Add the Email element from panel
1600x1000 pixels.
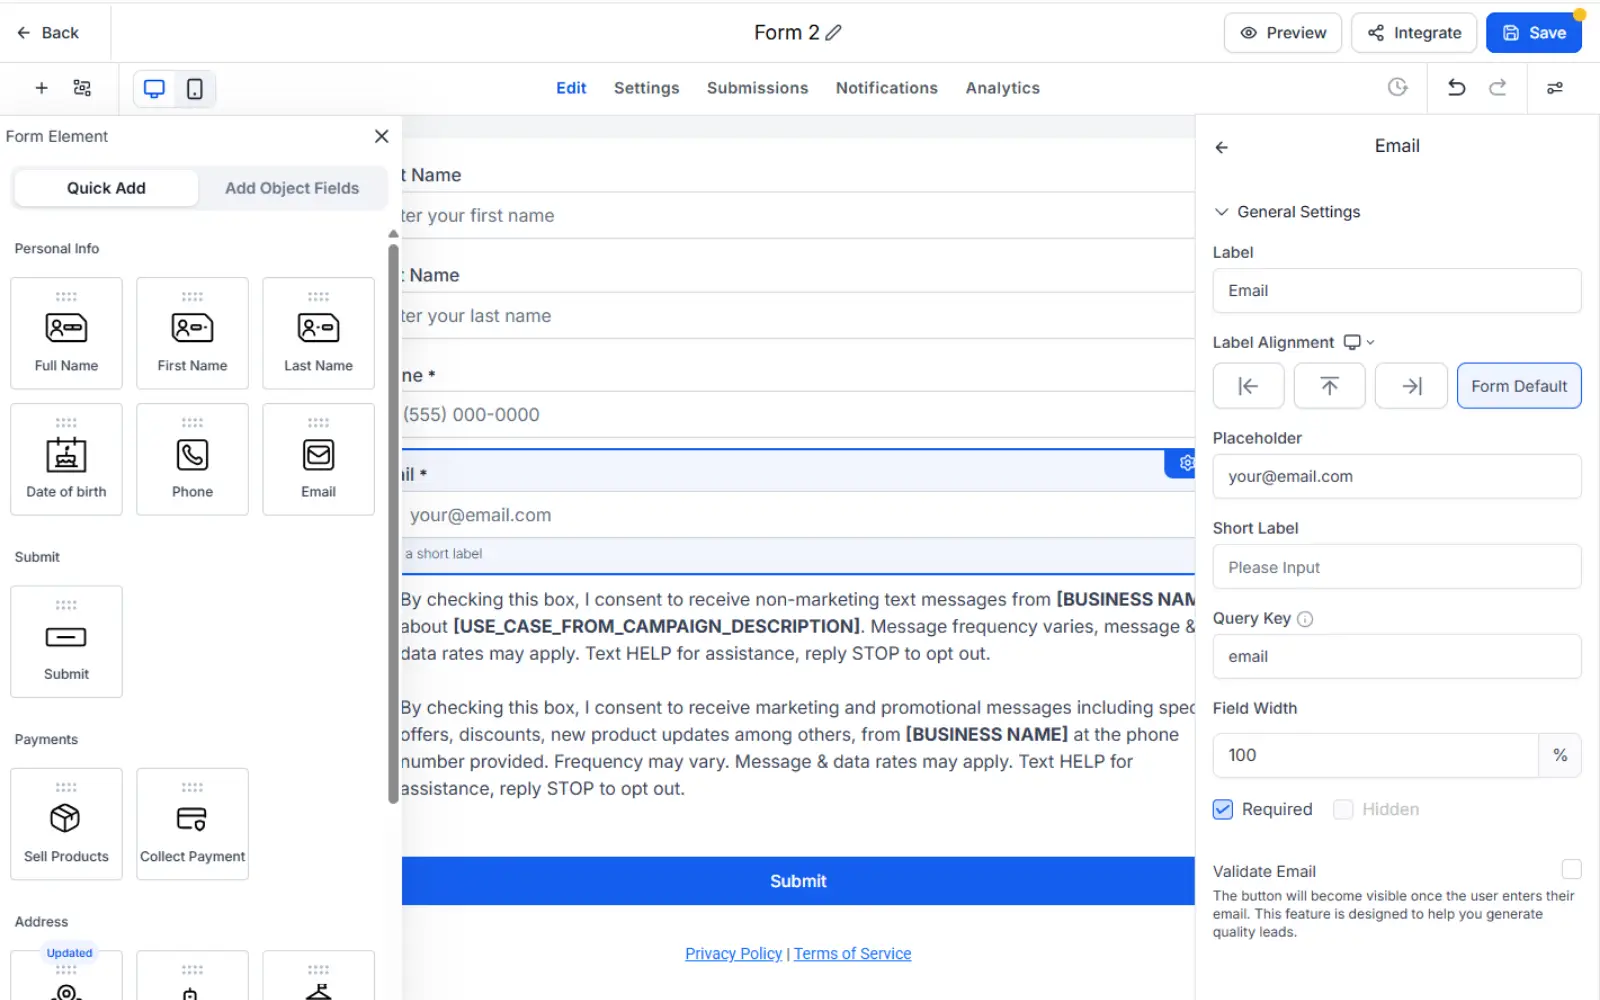click(318, 459)
